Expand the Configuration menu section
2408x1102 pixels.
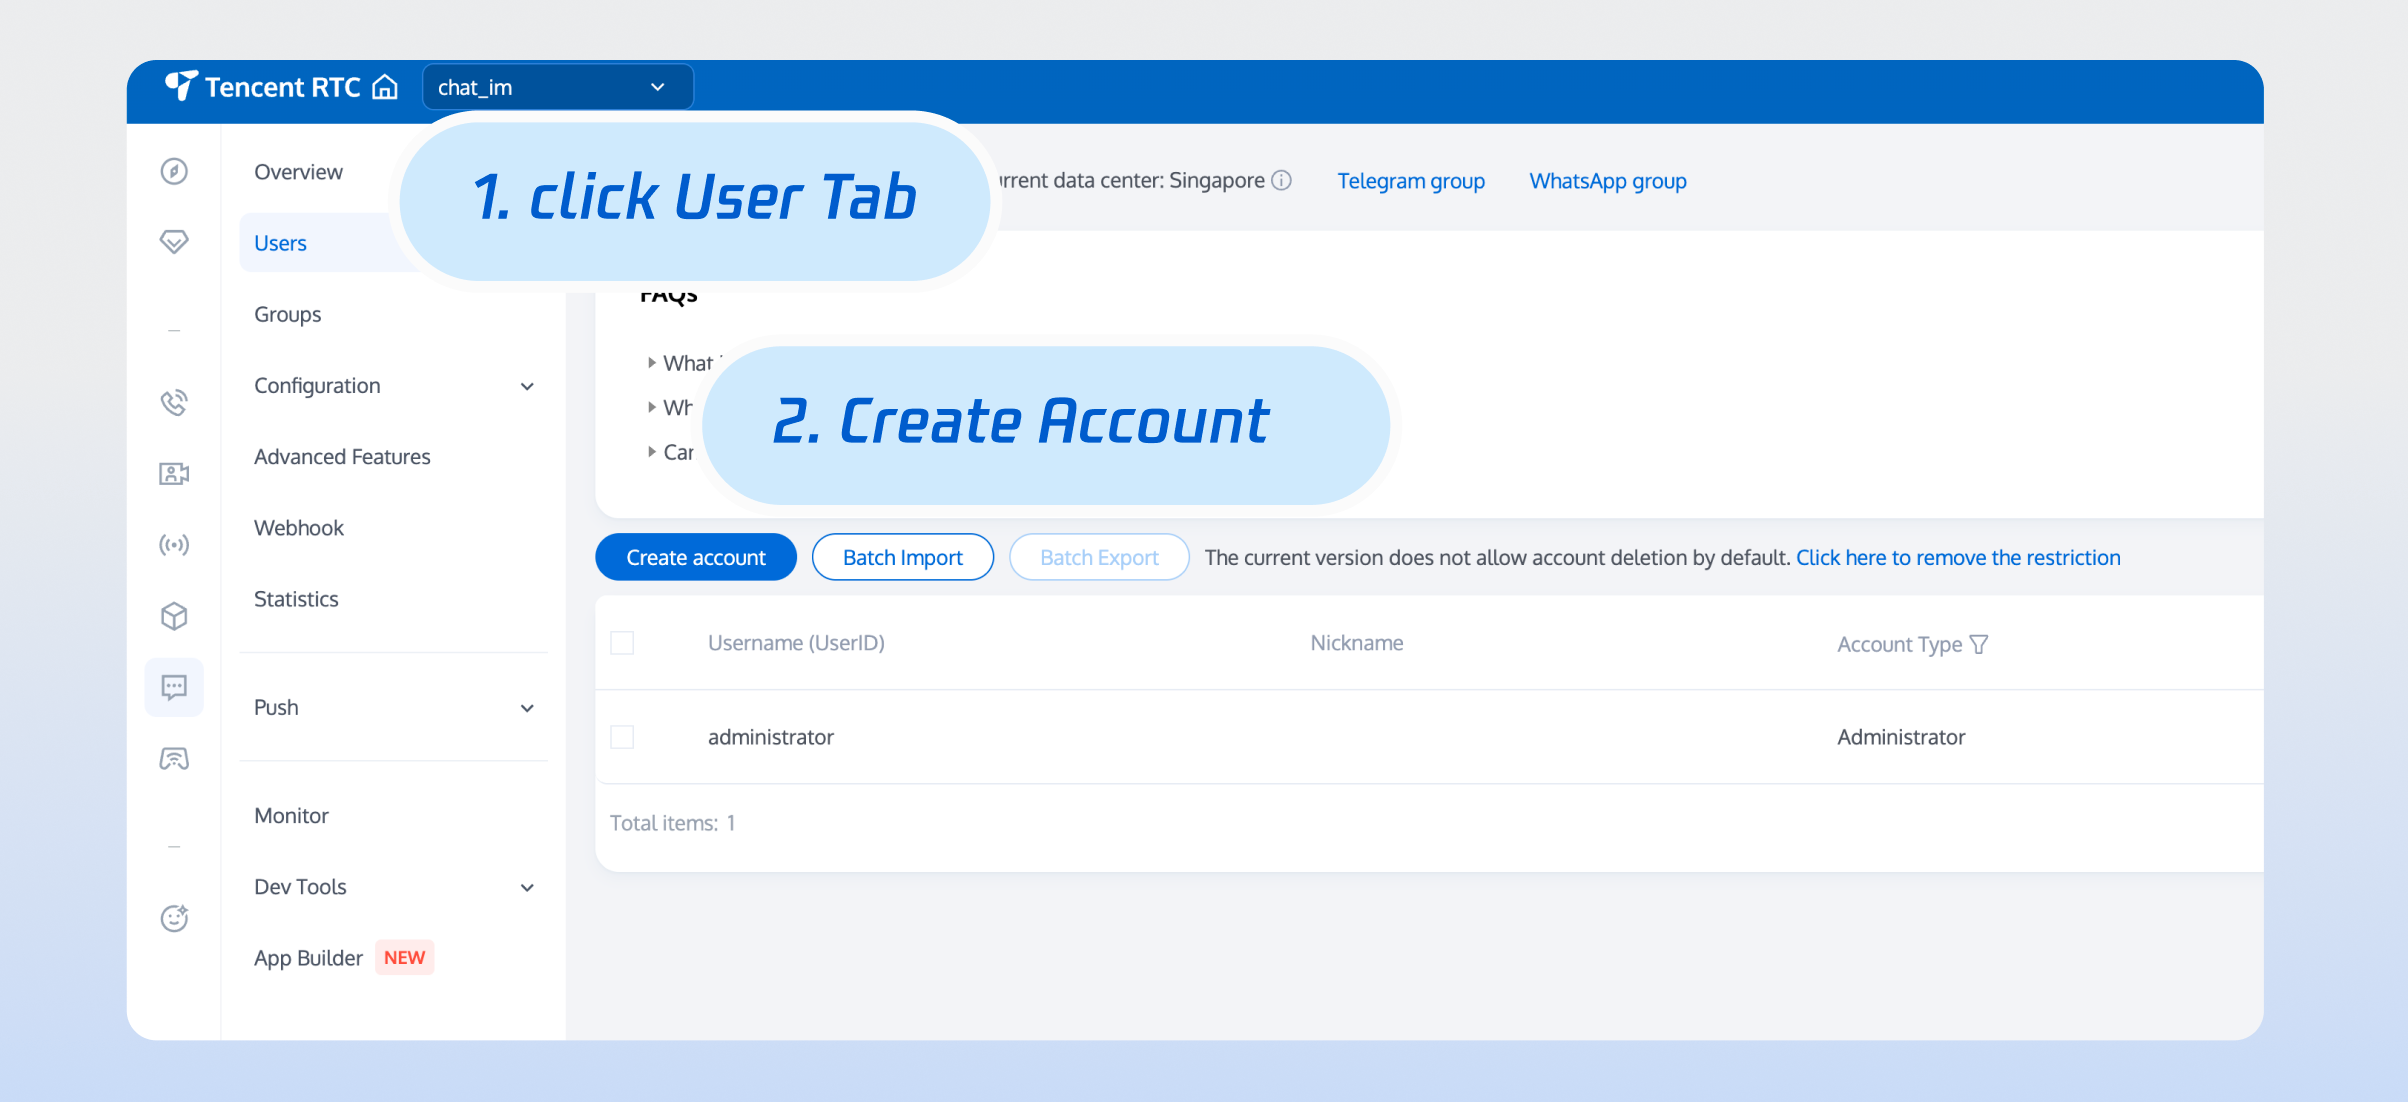(394, 386)
